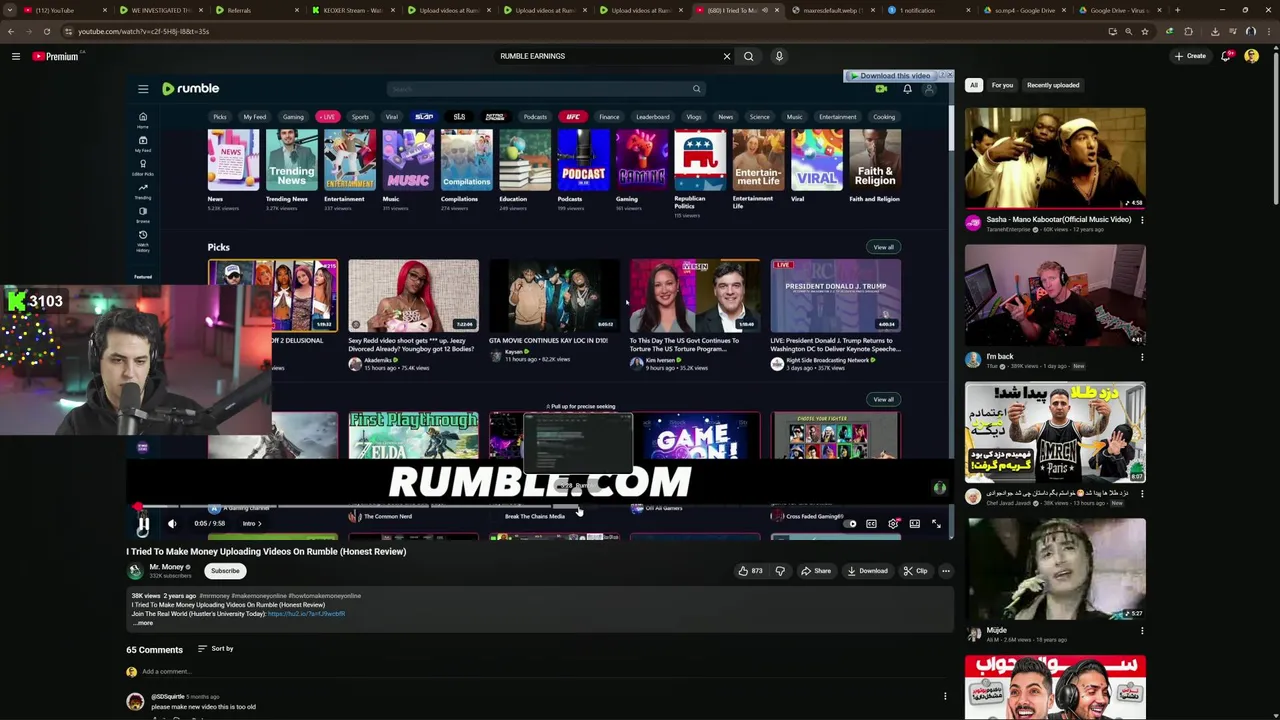Screen dimensions: 1280x720
Task: Select the For you filter chip
Action: click(x=1002, y=85)
